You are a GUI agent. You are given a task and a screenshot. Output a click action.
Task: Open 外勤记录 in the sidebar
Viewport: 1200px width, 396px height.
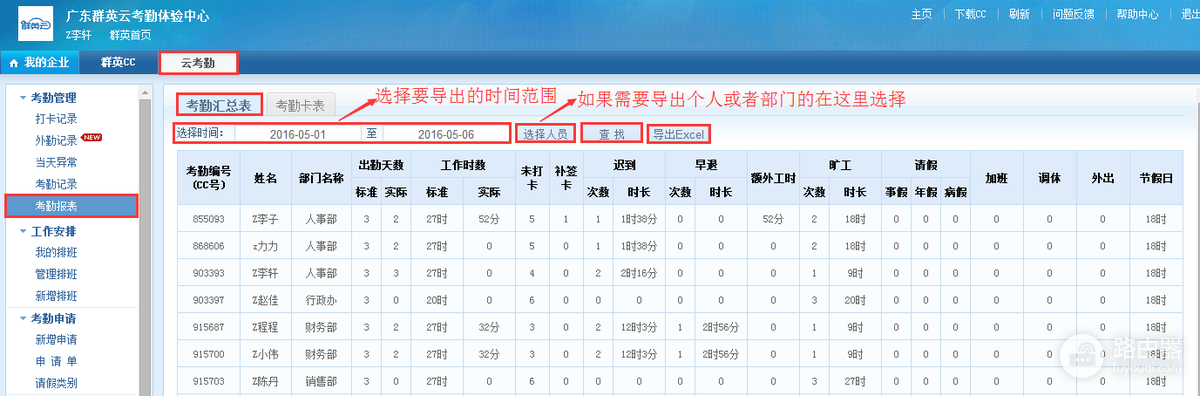(x=56, y=141)
